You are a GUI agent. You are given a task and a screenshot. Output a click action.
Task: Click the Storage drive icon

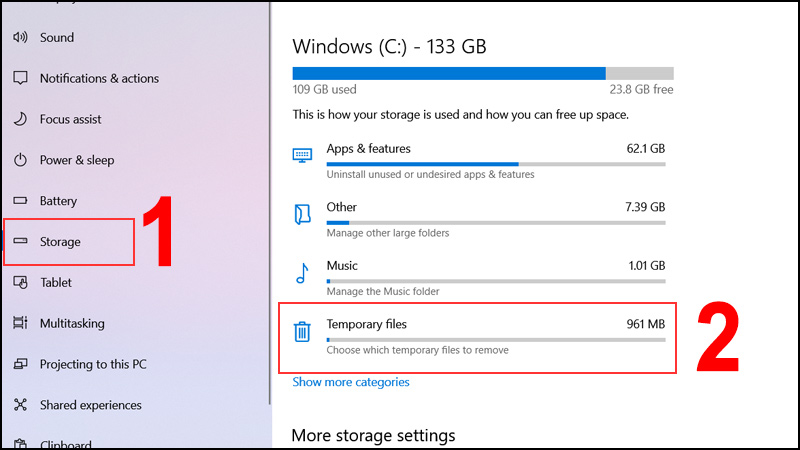(x=19, y=242)
